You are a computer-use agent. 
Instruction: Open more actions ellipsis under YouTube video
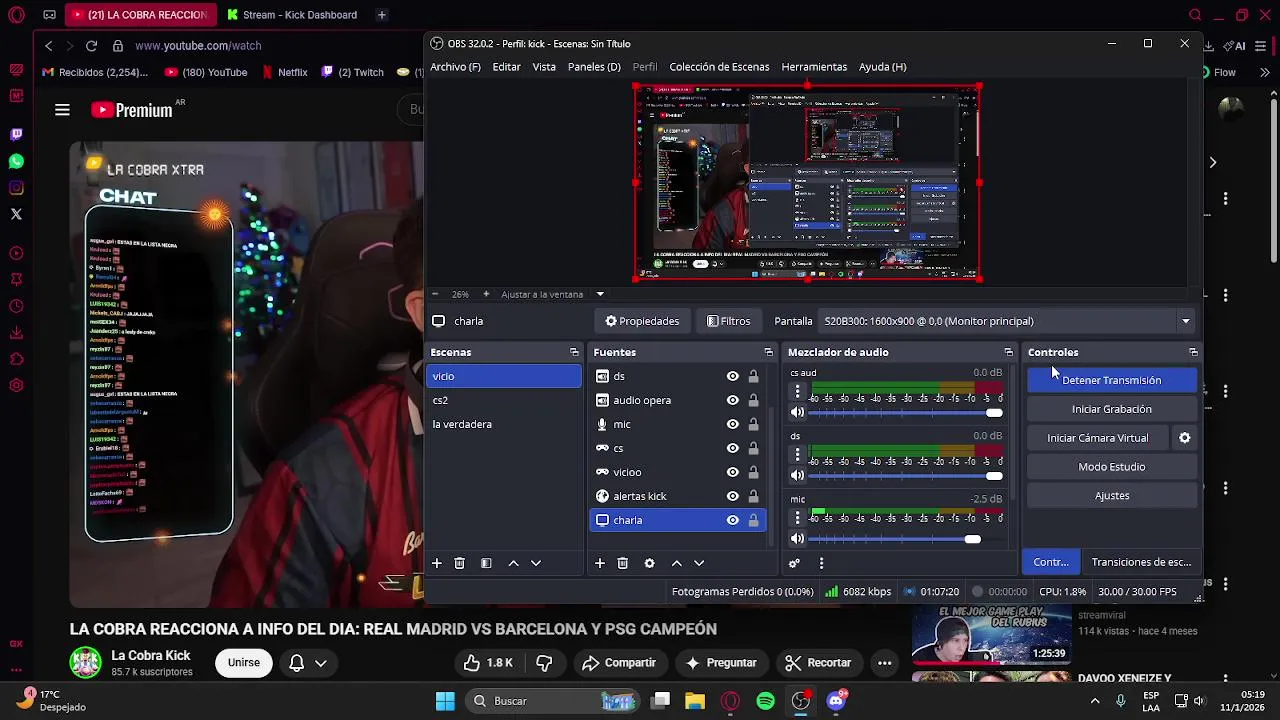[884, 662]
